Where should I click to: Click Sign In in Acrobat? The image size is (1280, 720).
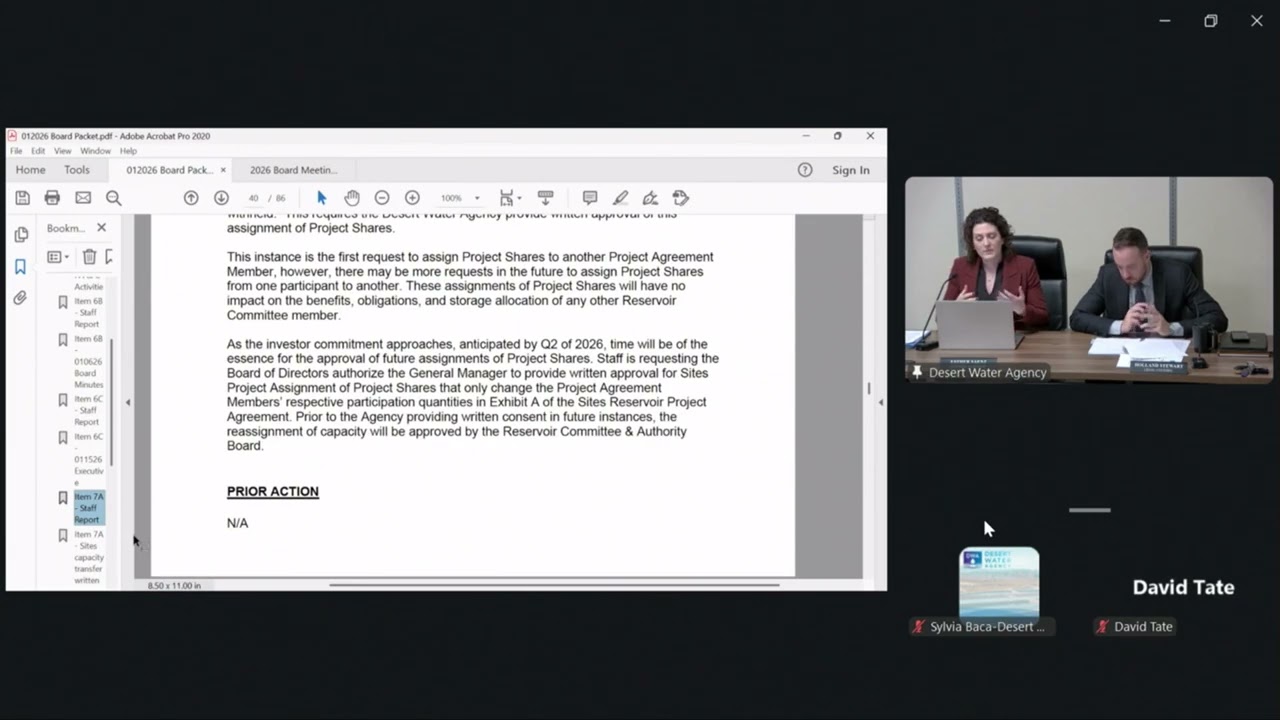coord(851,170)
